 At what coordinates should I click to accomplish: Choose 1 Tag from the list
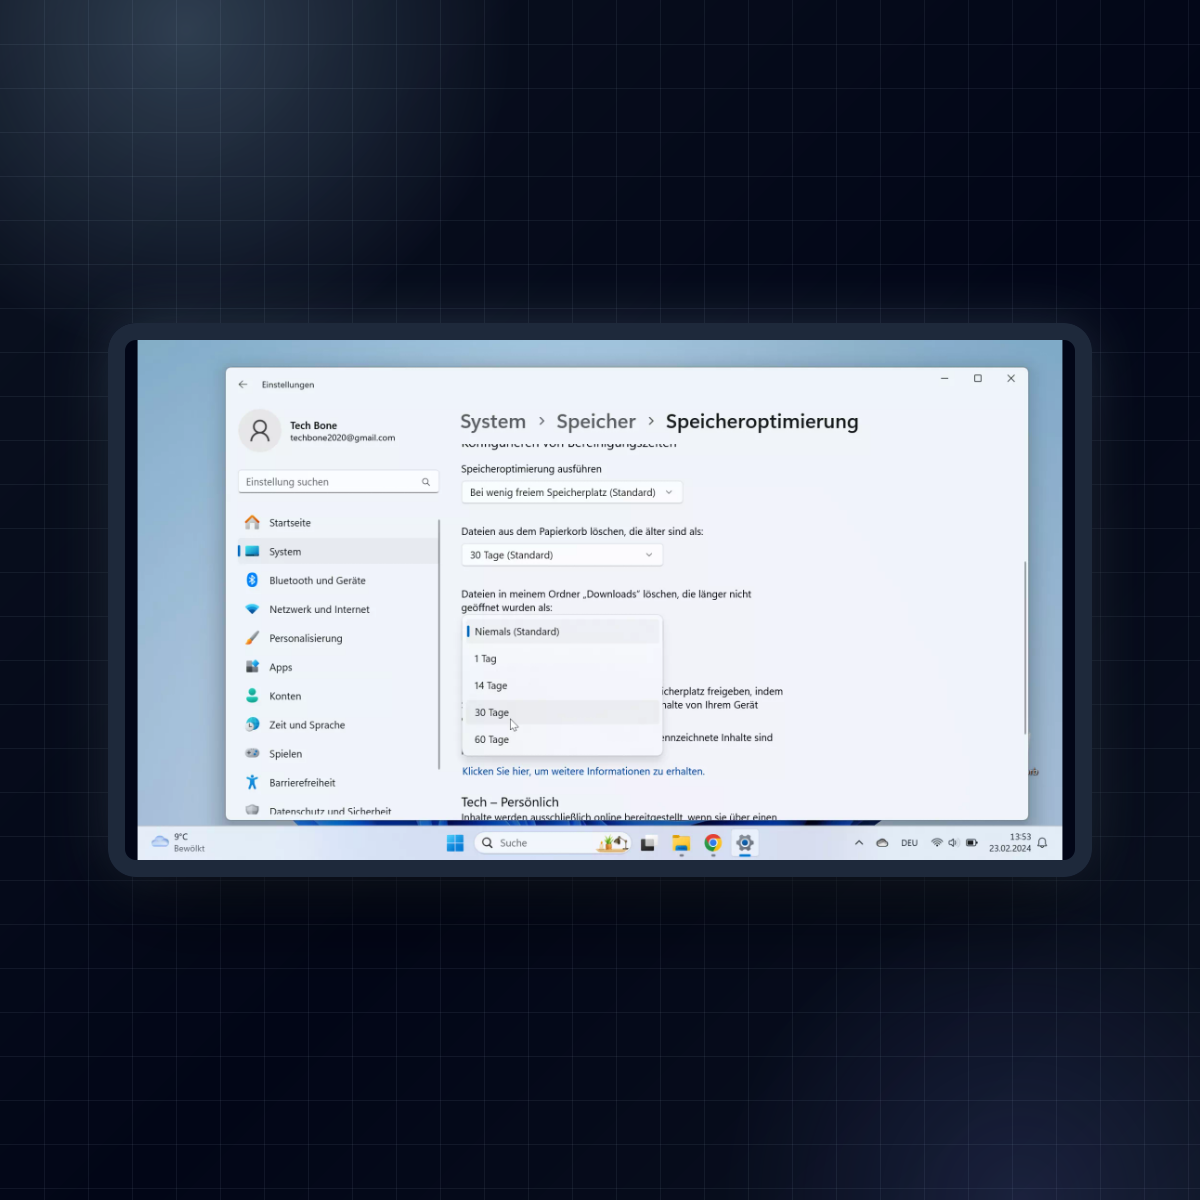(562, 658)
